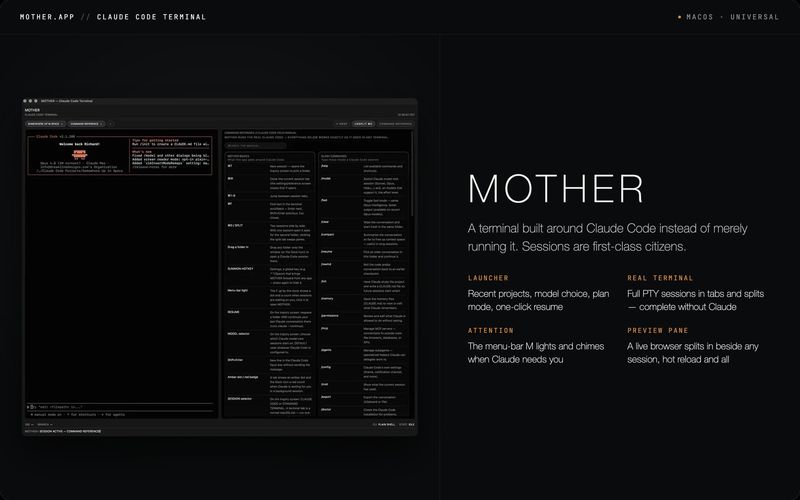Click the 'Menu-bar light' row
Viewport: 800px width, 500px height.
pyautogui.click(x=270, y=297)
